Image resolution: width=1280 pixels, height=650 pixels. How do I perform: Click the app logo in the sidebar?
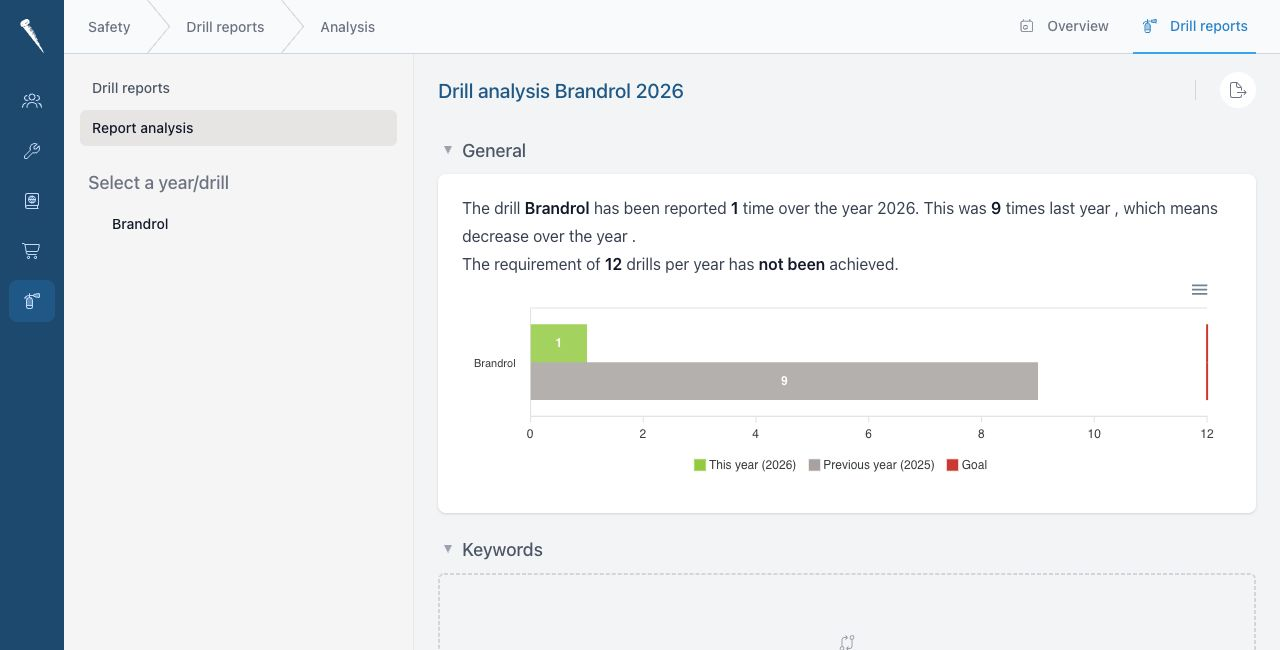[x=32, y=36]
